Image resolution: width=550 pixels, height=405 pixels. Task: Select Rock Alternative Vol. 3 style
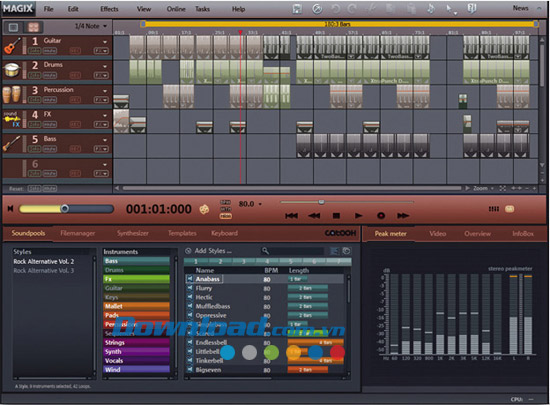(44, 271)
